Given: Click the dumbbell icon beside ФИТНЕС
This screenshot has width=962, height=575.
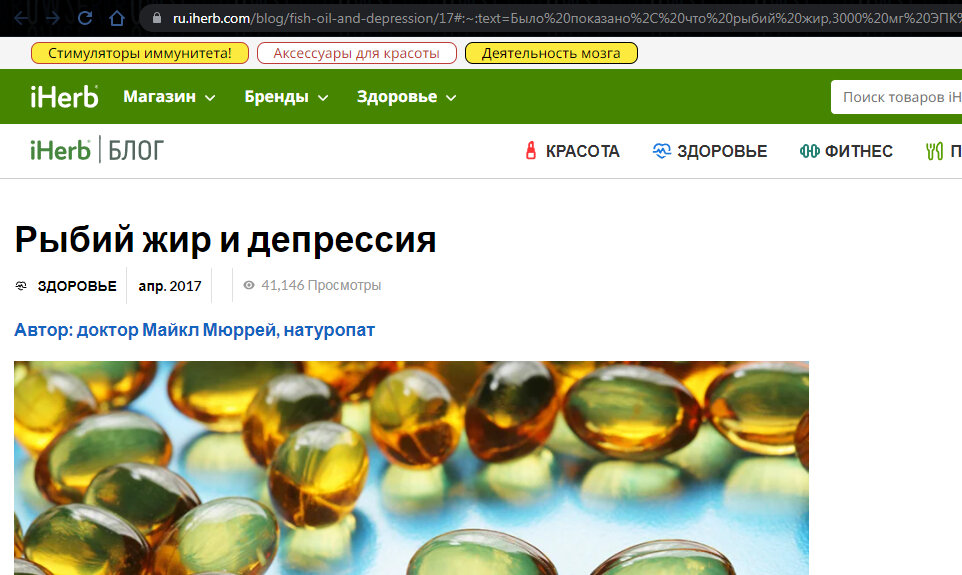Looking at the screenshot, I should click(810, 151).
